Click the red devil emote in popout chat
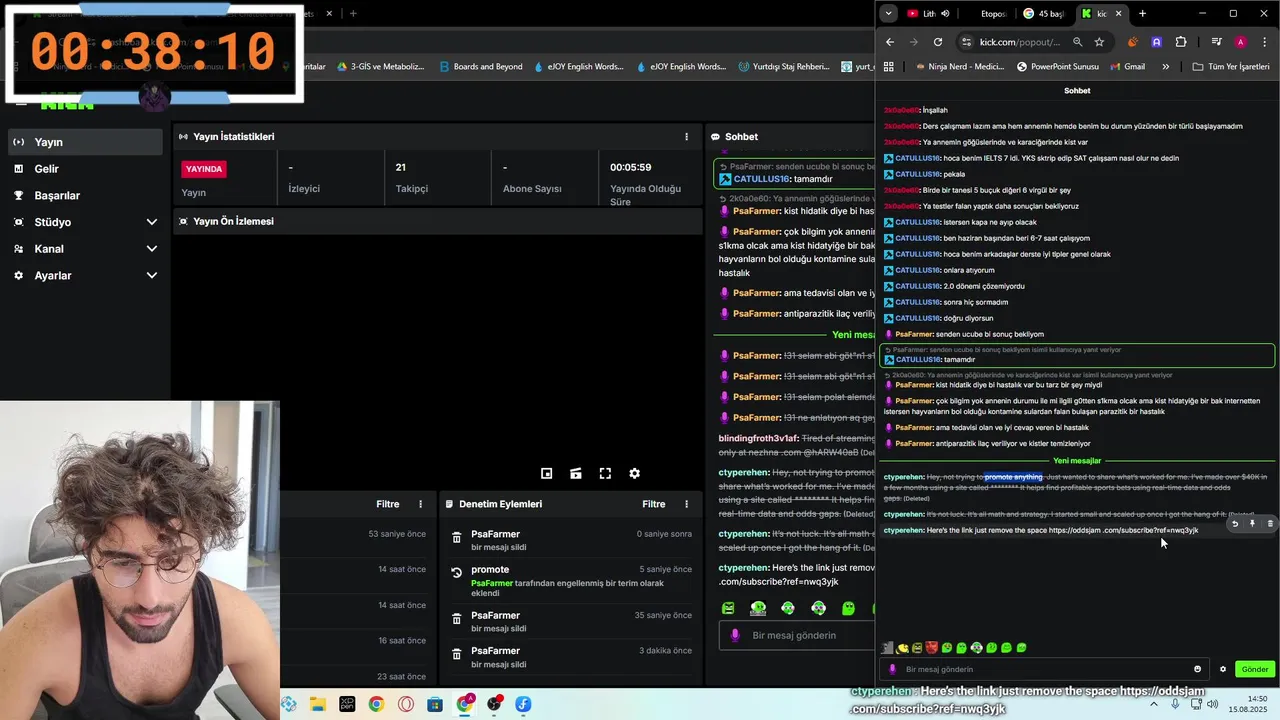 (932, 648)
